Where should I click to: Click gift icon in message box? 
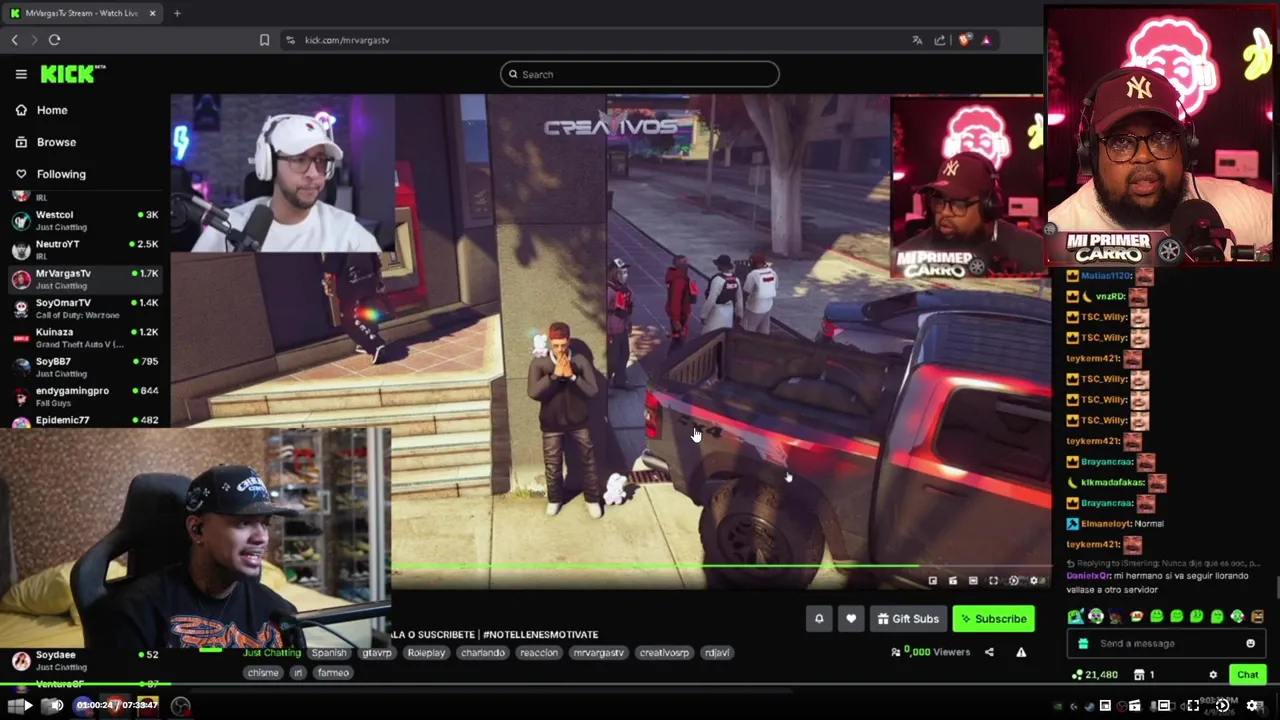tap(1083, 644)
